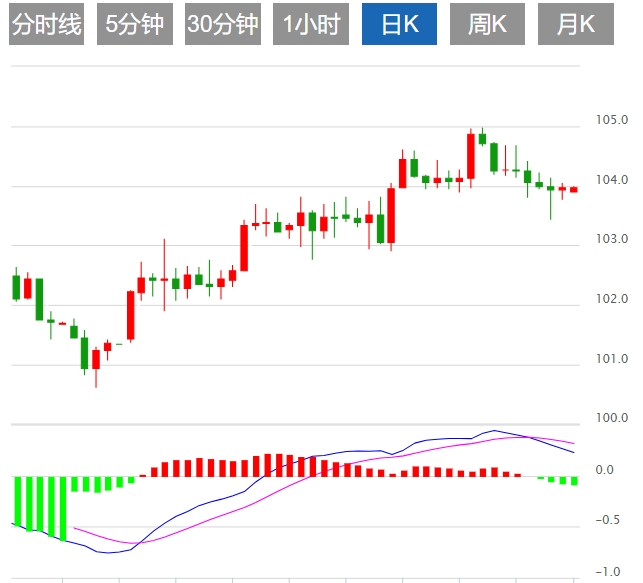
Task: Click the rightmost green MACD histogram bar
Action: [574, 481]
